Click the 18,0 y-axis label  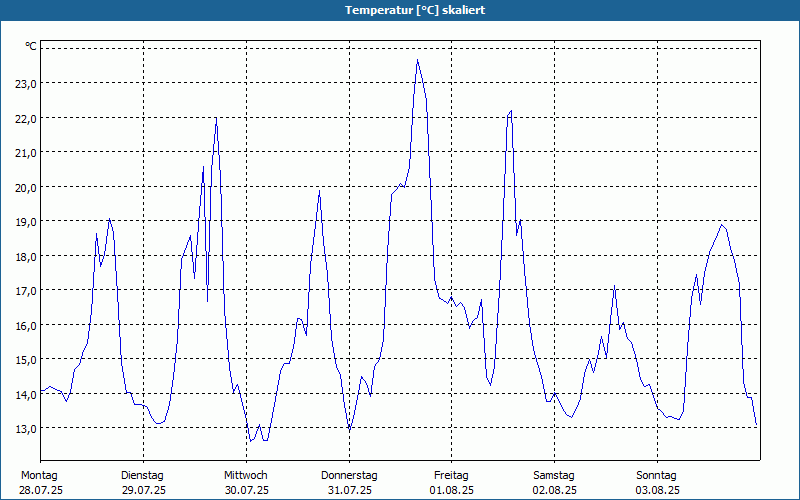[x=26, y=257]
